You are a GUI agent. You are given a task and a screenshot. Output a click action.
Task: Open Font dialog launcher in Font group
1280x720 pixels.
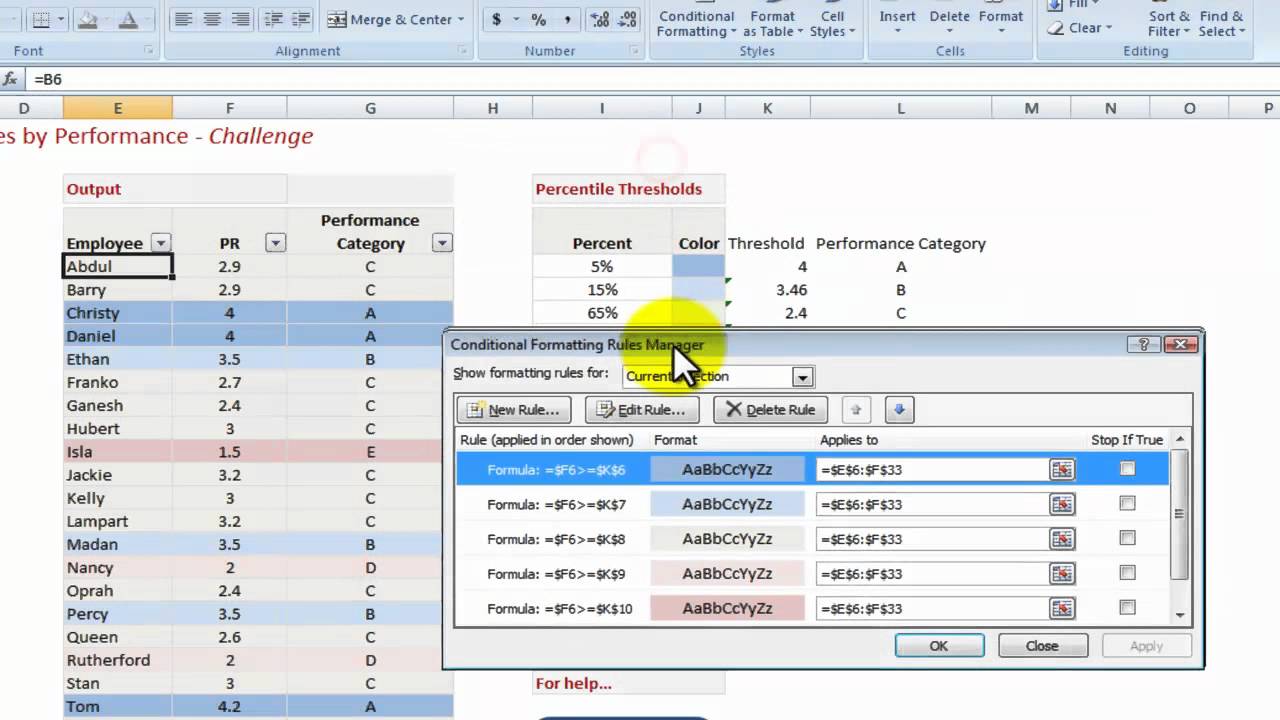tap(148, 50)
